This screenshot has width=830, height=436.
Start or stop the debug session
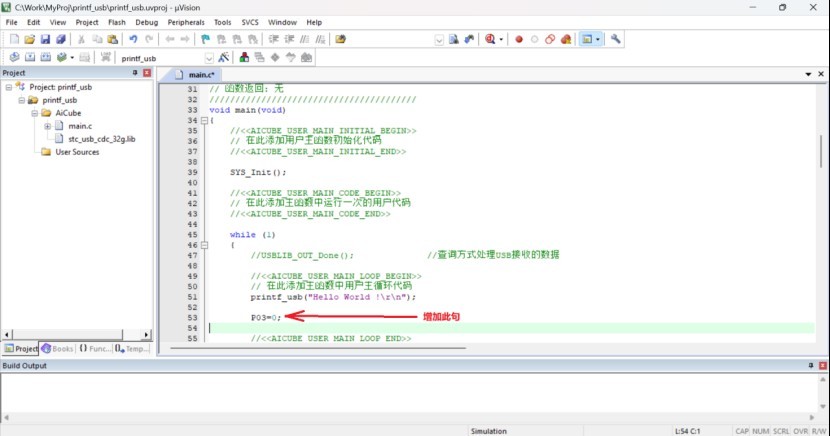490,39
